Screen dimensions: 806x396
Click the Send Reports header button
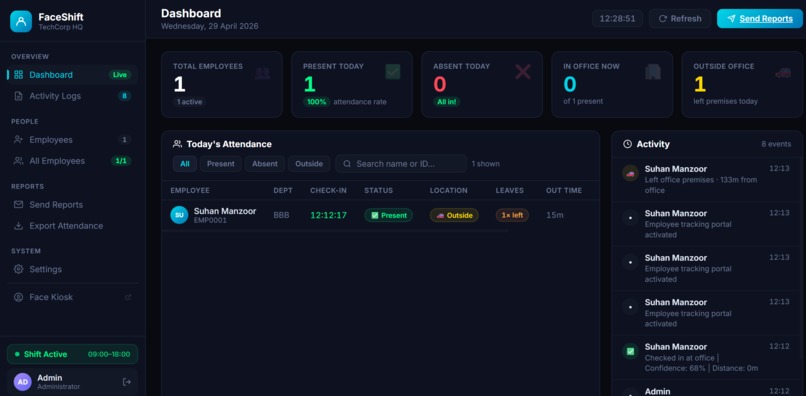click(x=760, y=19)
